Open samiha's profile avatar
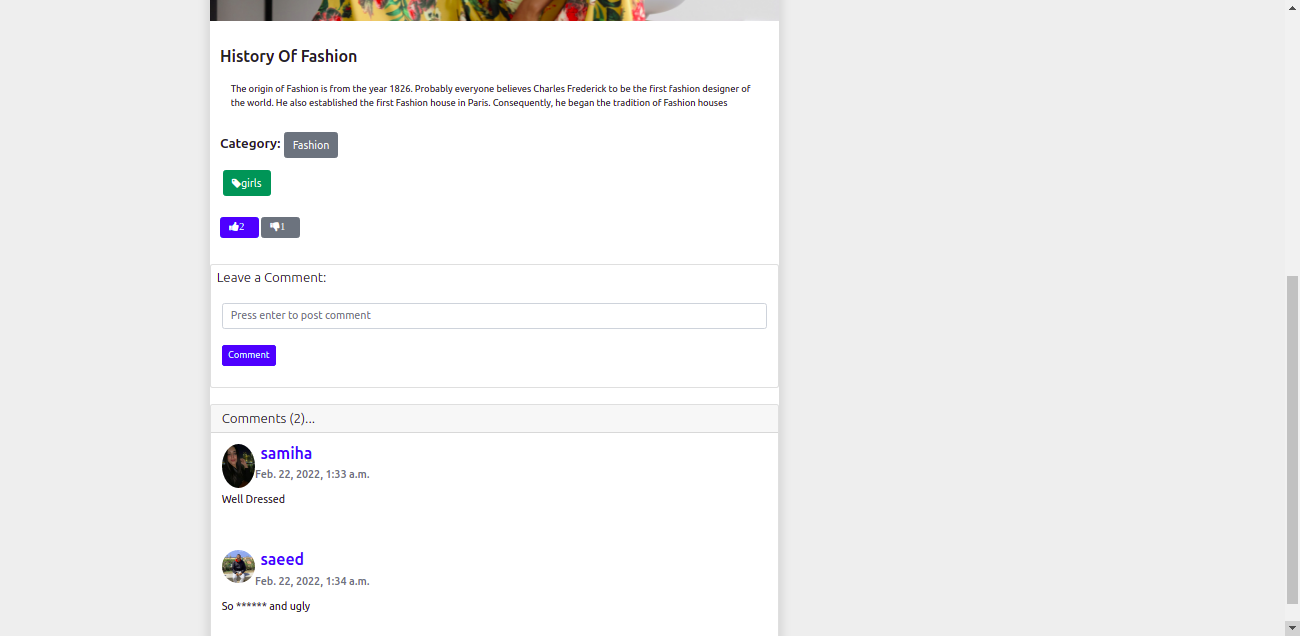Screen dimensions: 1300x636 (238, 466)
